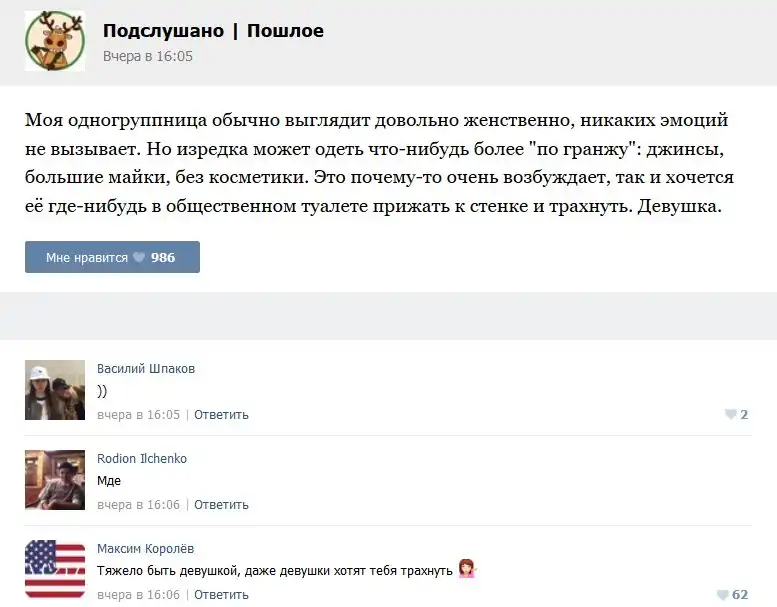Like Василий Шпаков's comment with 2 likes
777x607 pixels.
click(x=731, y=415)
